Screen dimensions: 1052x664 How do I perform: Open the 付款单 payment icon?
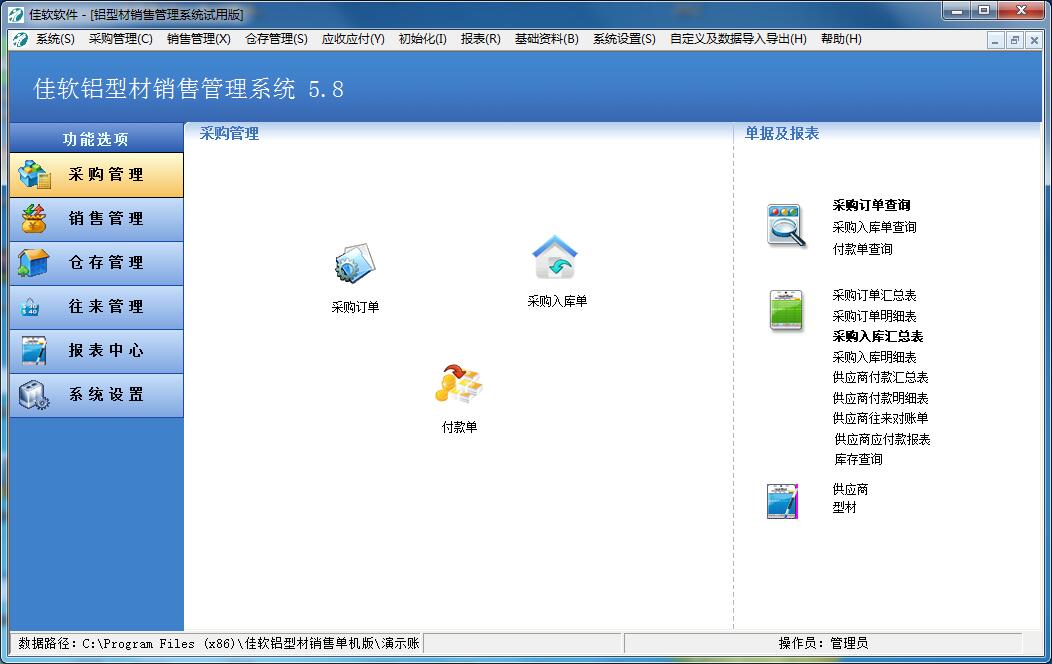pos(459,384)
